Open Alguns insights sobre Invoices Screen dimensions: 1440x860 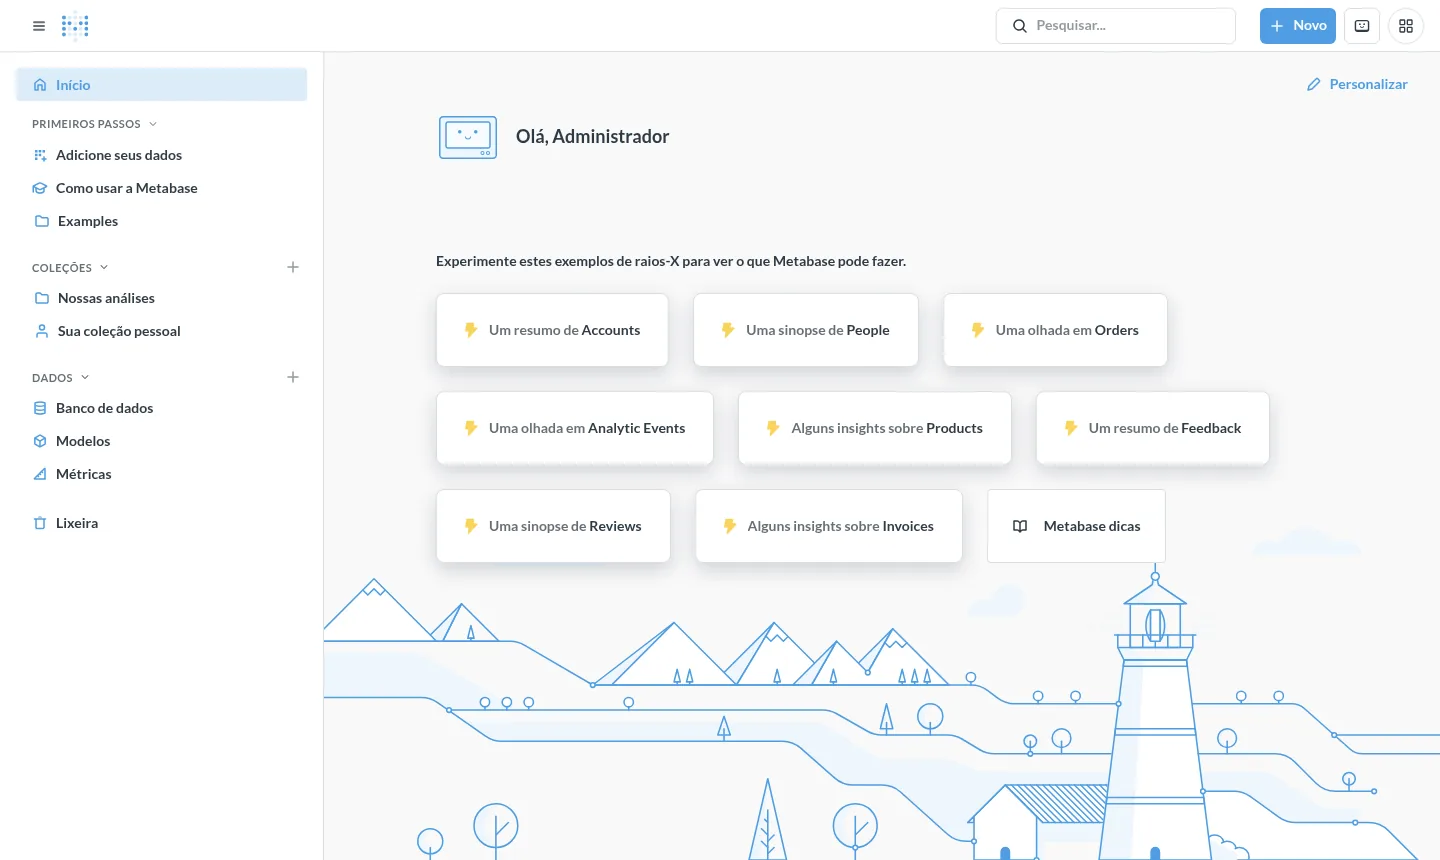click(829, 526)
